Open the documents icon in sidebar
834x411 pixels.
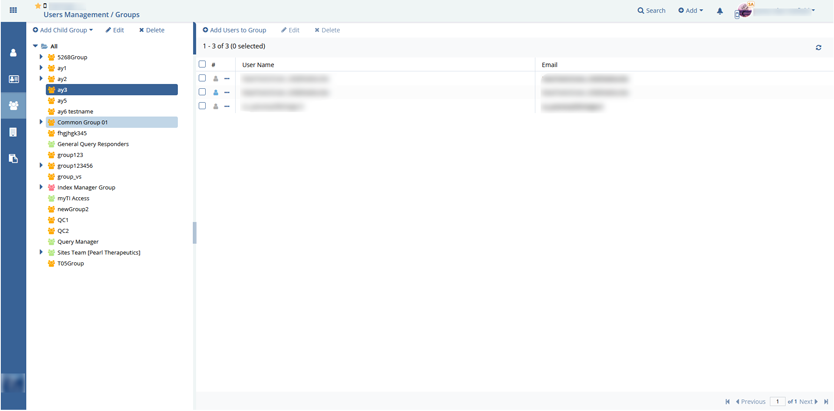(x=13, y=158)
